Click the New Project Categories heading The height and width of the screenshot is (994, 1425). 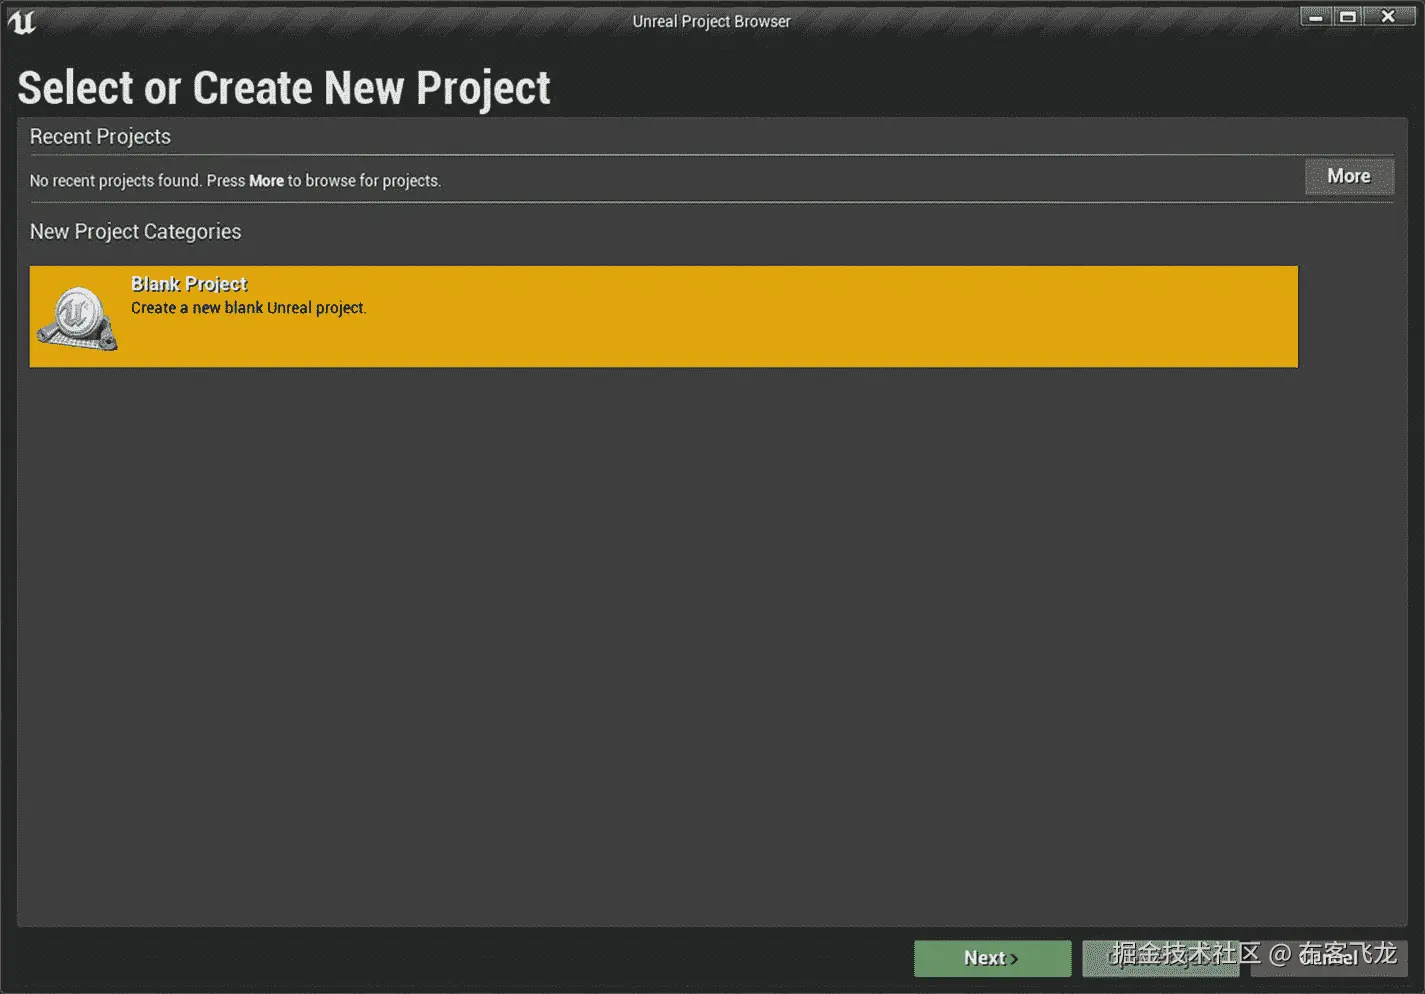pyautogui.click(x=135, y=232)
